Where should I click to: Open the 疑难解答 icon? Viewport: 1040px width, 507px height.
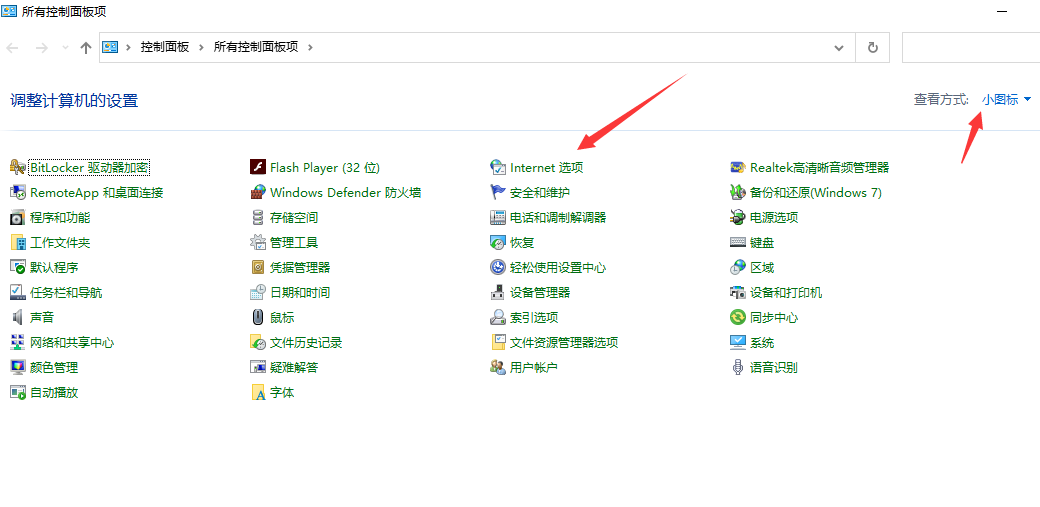pyautogui.click(x=258, y=367)
